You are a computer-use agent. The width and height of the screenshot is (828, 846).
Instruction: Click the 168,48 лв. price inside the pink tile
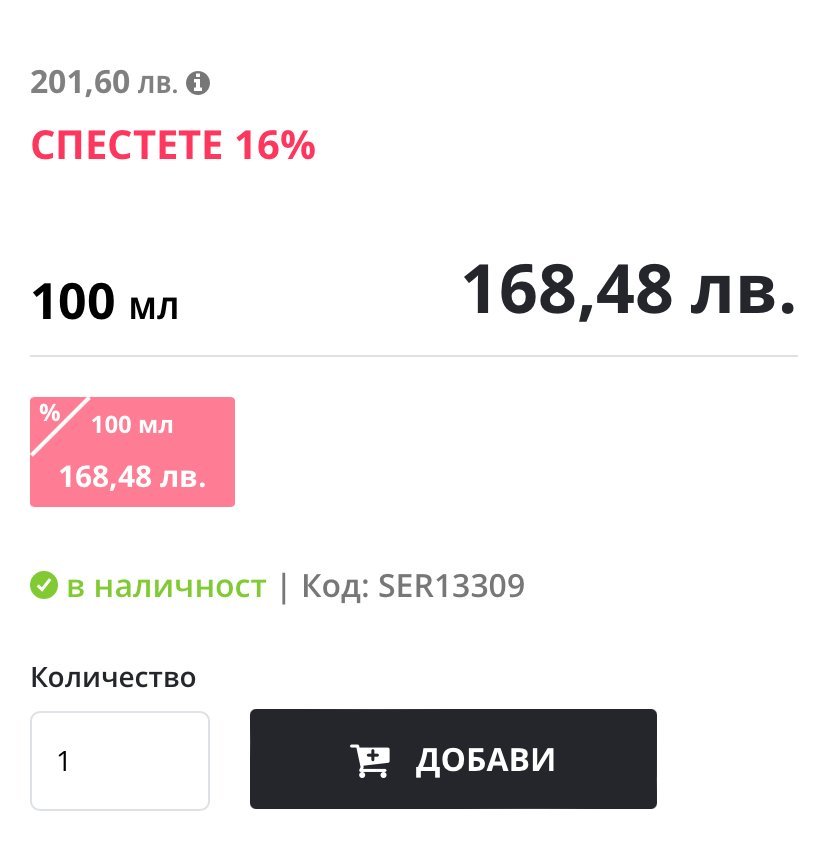132,476
